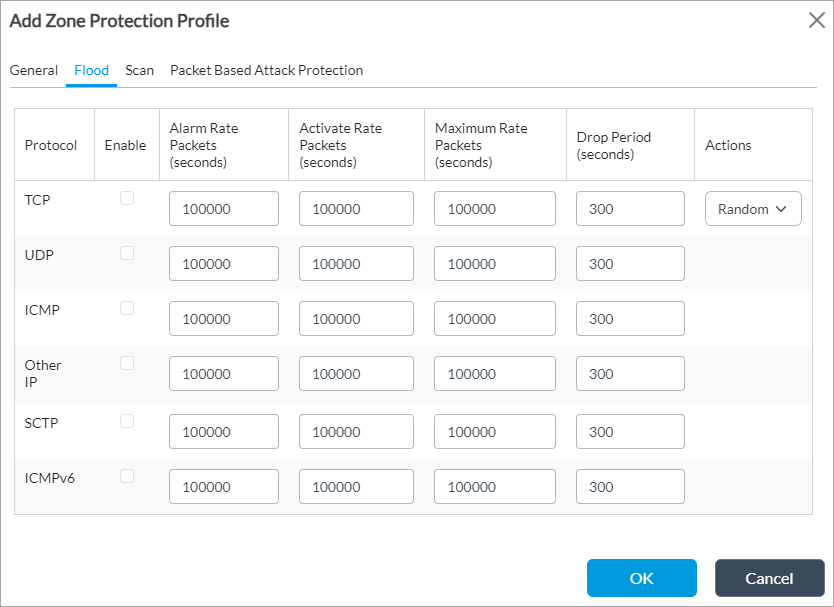Viewport: 834px width, 607px height.
Task: Switch to the Scan tab
Action: (x=139, y=70)
